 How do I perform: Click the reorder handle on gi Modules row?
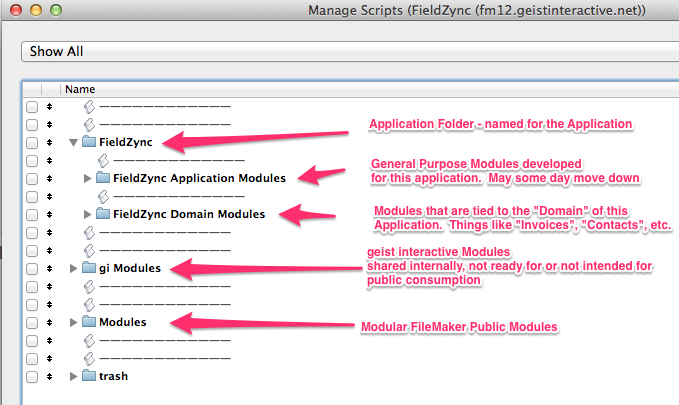(x=49, y=269)
